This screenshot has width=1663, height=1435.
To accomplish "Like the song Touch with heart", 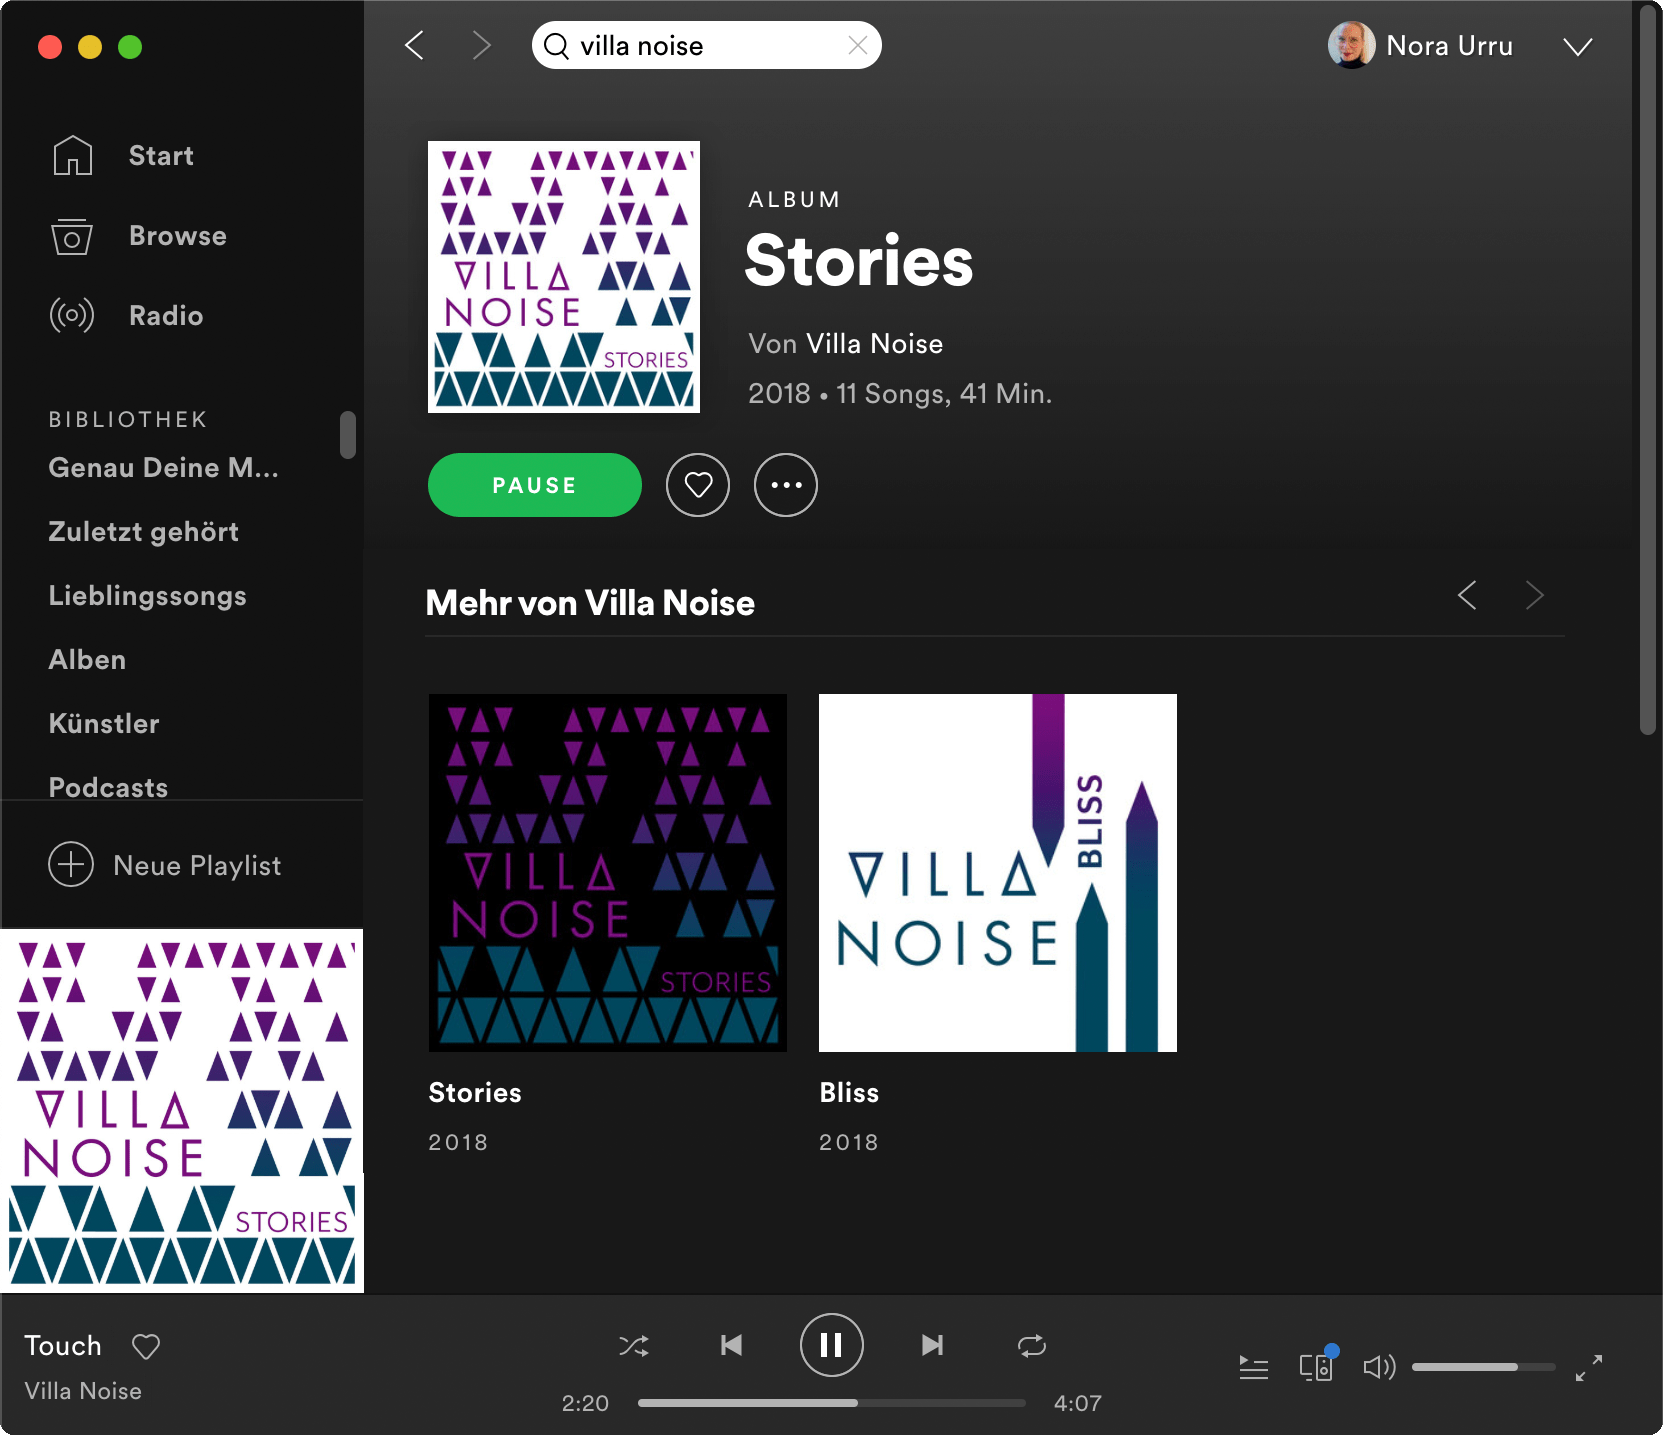I will [x=146, y=1346].
